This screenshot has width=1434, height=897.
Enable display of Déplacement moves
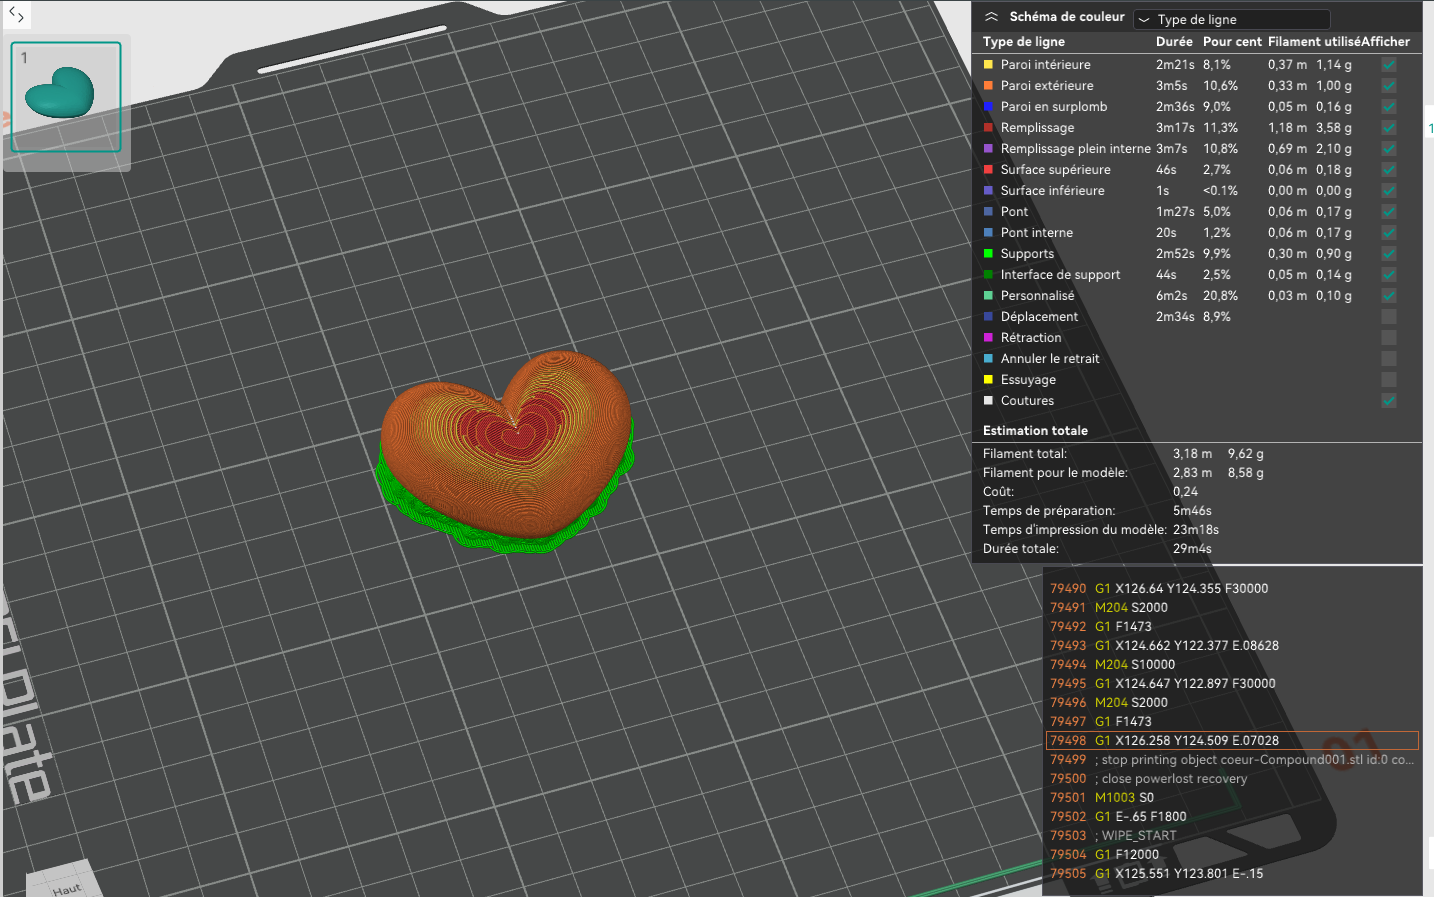1388,317
